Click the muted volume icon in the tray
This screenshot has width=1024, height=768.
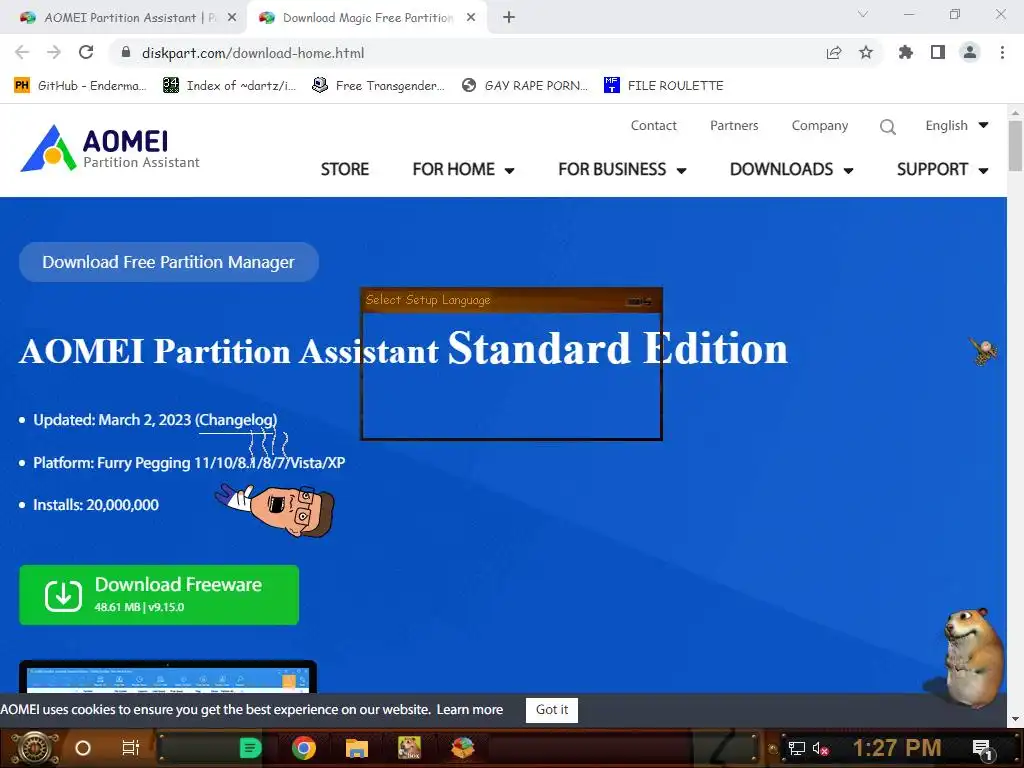pyautogui.click(x=820, y=749)
